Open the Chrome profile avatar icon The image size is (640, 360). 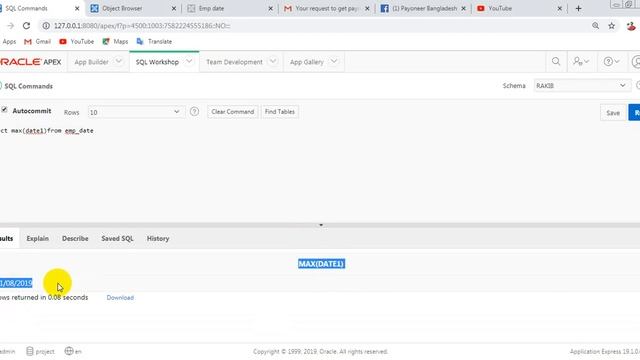631,26
